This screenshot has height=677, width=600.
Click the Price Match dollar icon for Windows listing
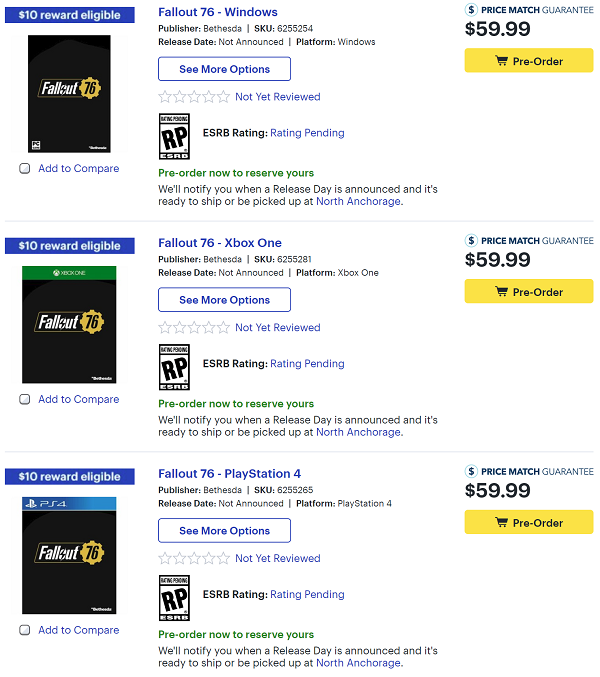pyautogui.click(x=471, y=9)
